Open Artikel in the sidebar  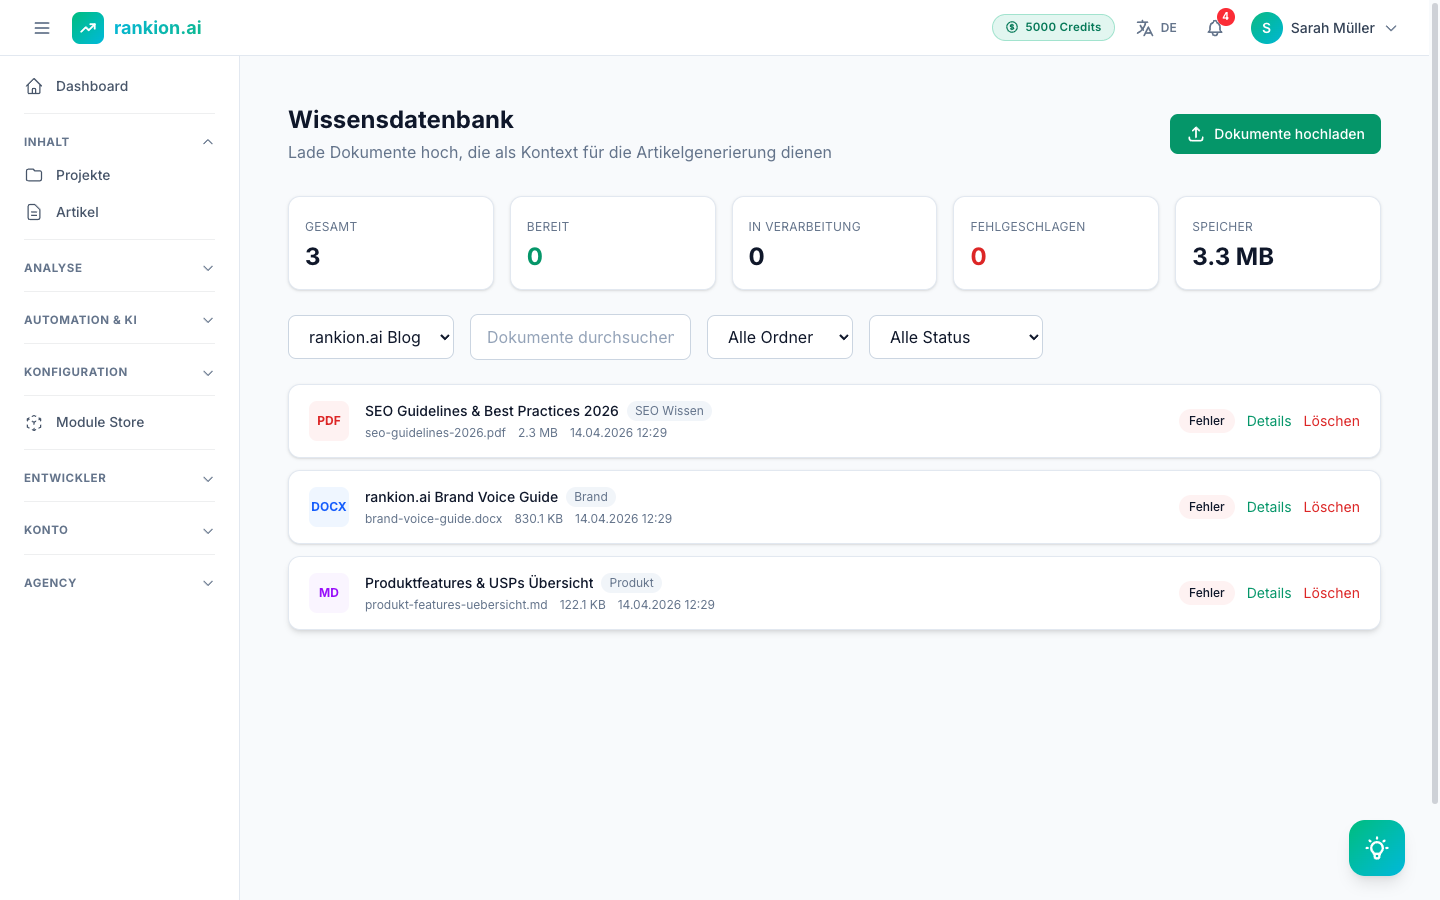coord(120,212)
